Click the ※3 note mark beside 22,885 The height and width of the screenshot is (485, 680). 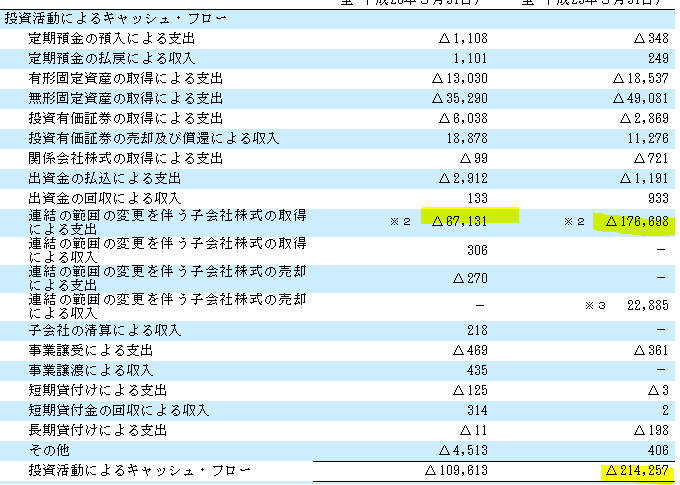(595, 305)
